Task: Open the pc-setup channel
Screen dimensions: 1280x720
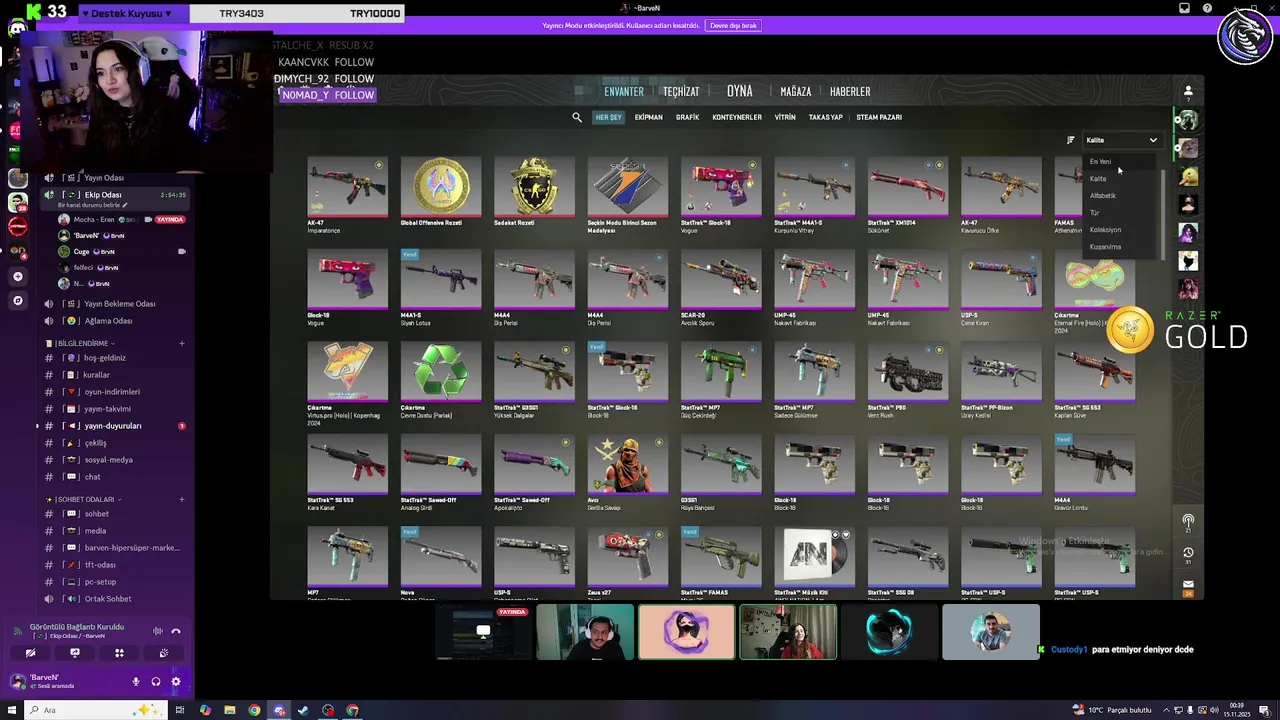Action: (x=112, y=582)
